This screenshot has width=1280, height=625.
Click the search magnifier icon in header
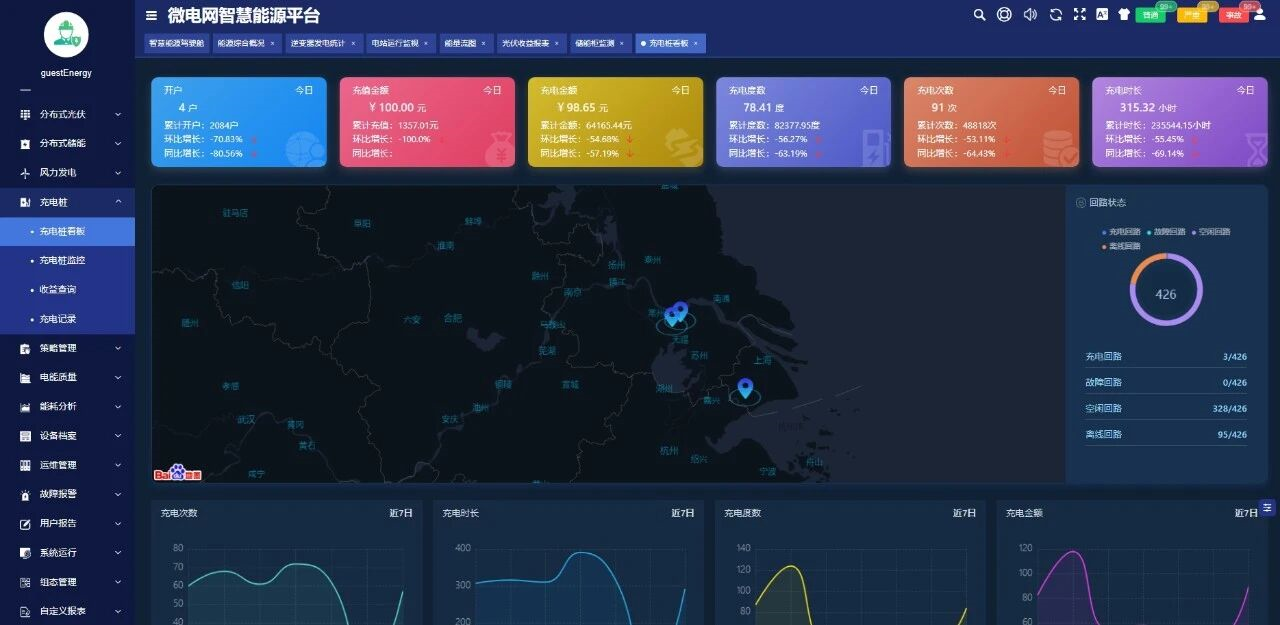(x=980, y=15)
